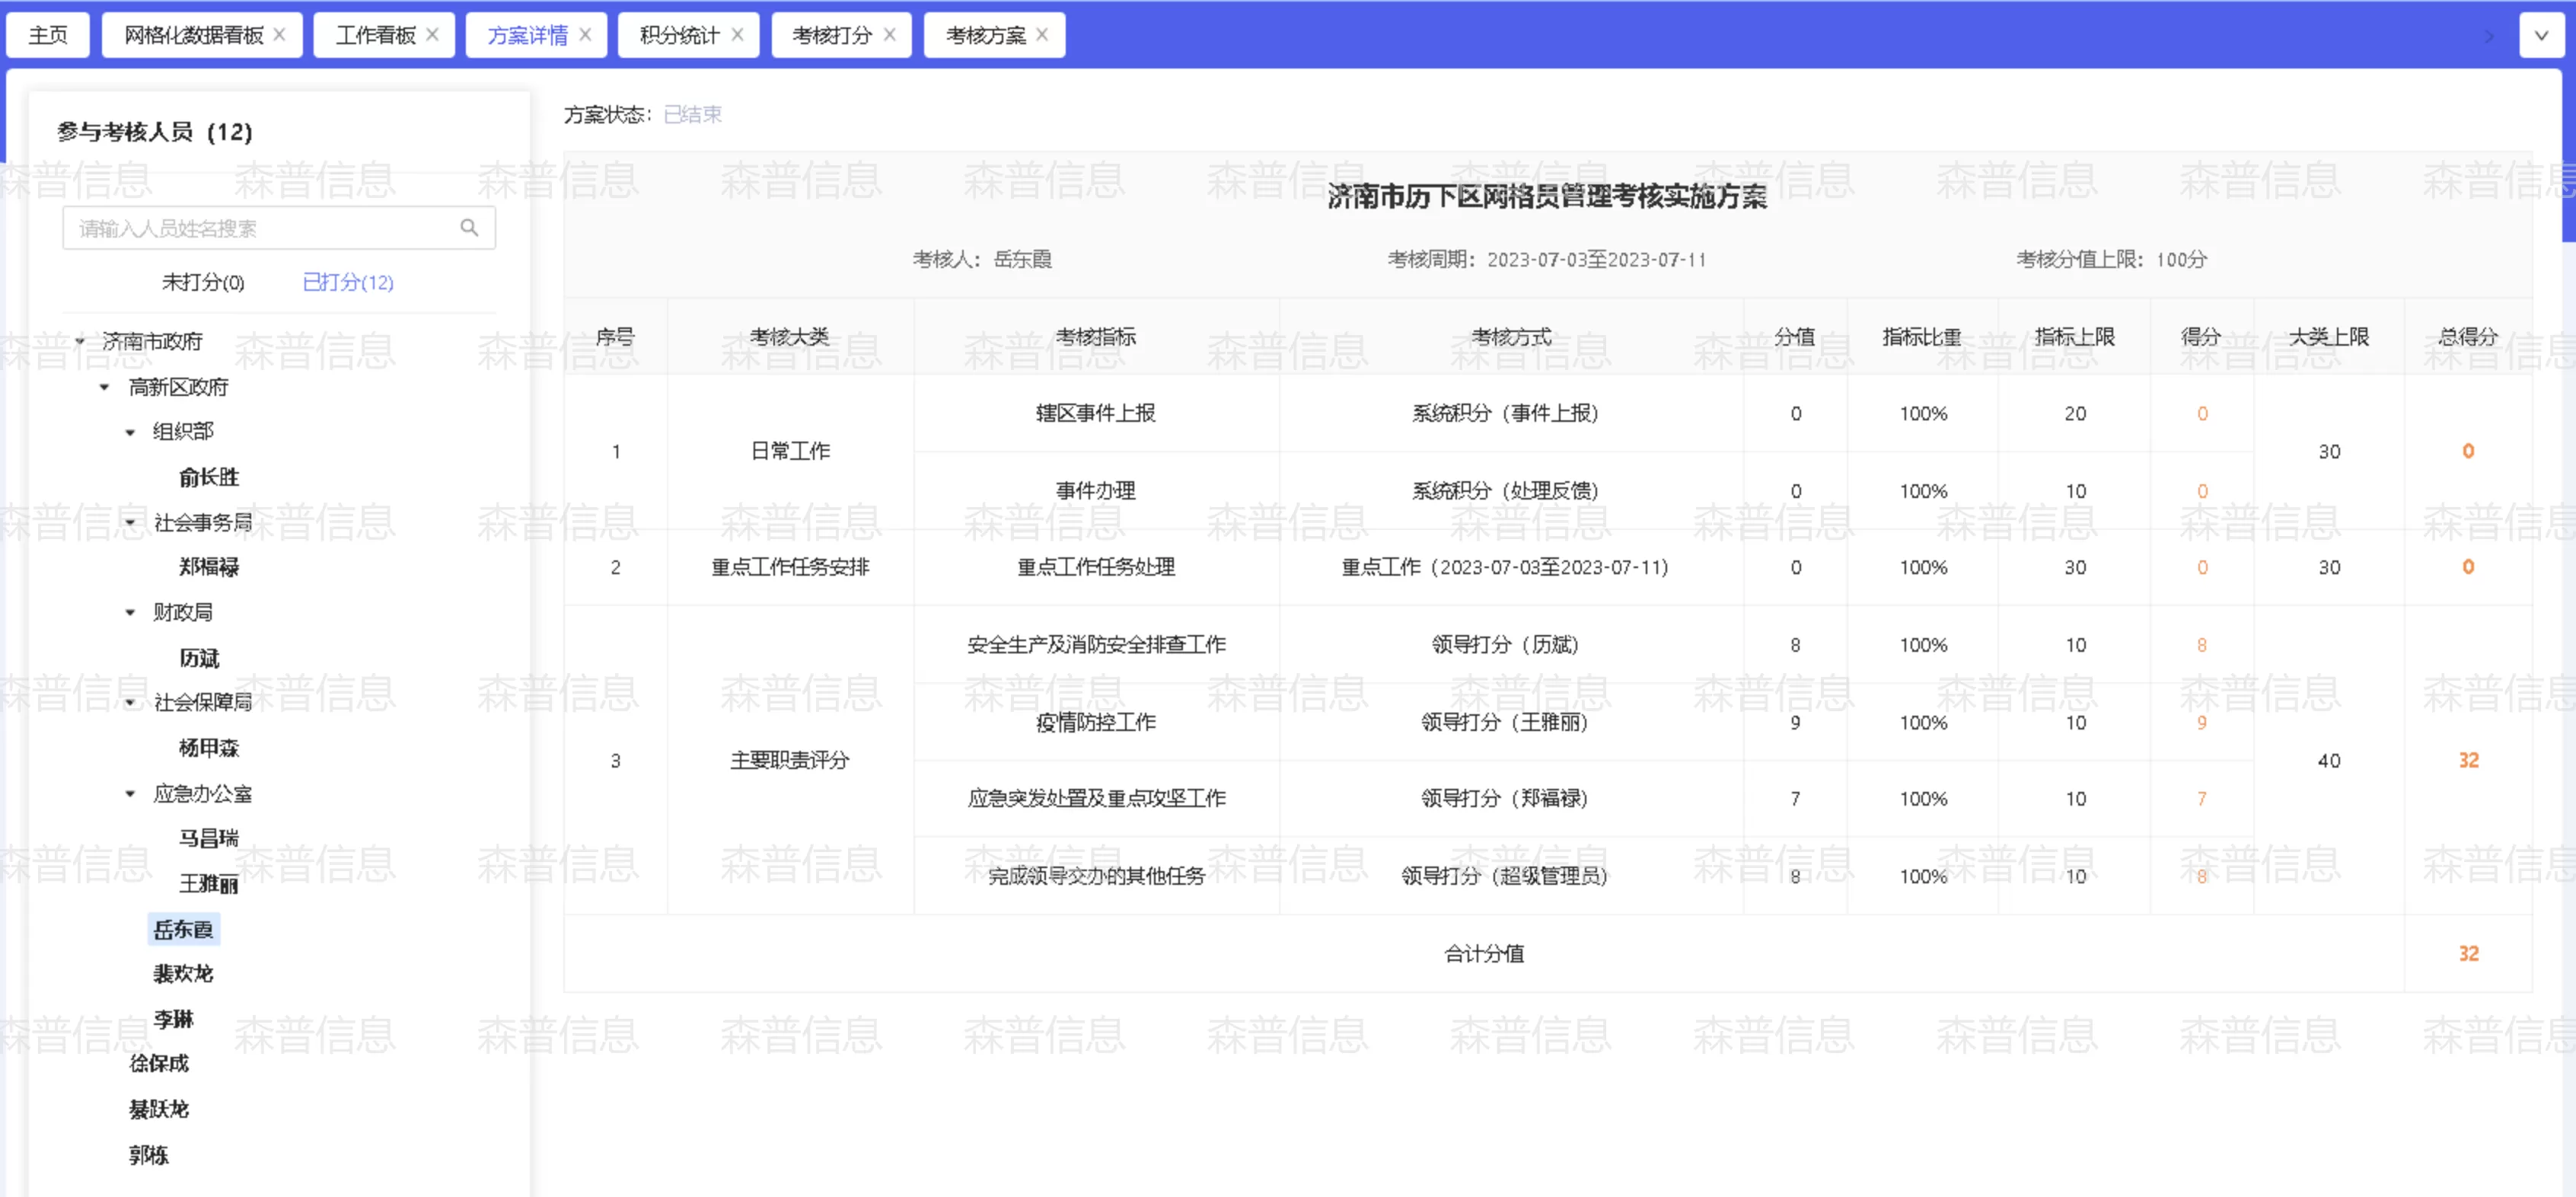The height and width of the screenshot is (1197, 2576).
Task: Close the 工作看板 tab
Action: 432,35
